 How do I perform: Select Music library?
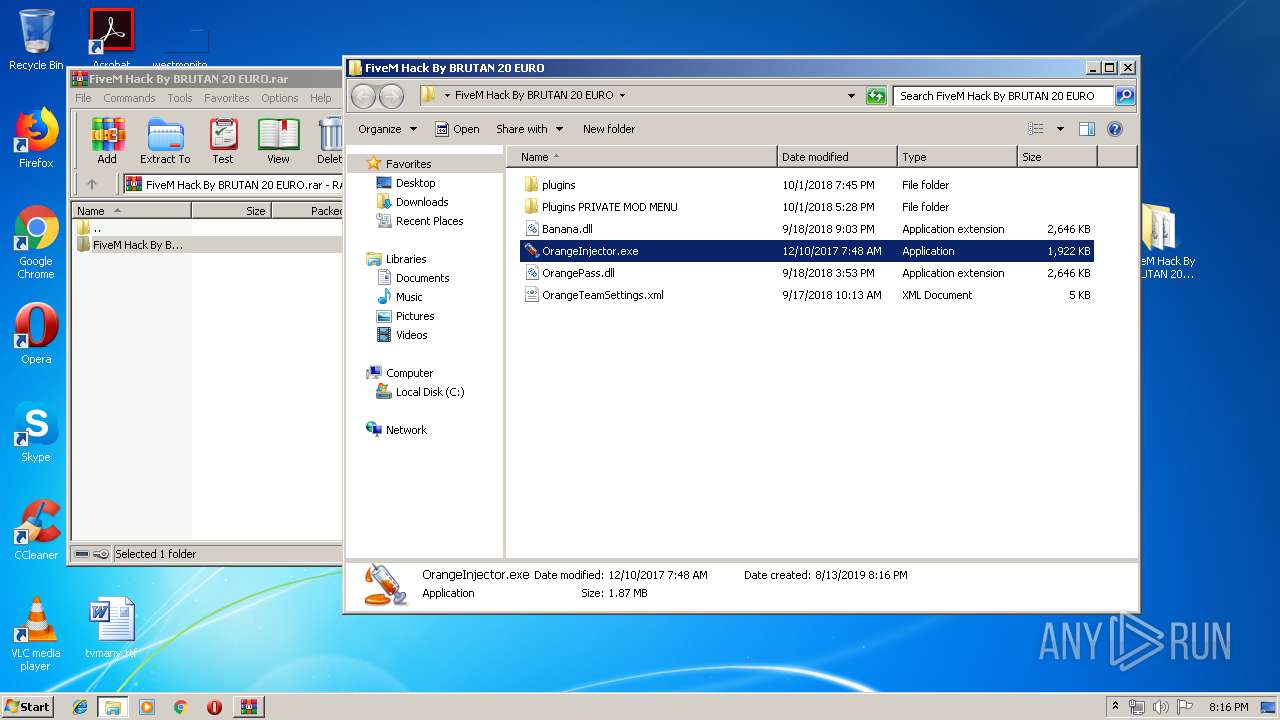pos(409,297)
